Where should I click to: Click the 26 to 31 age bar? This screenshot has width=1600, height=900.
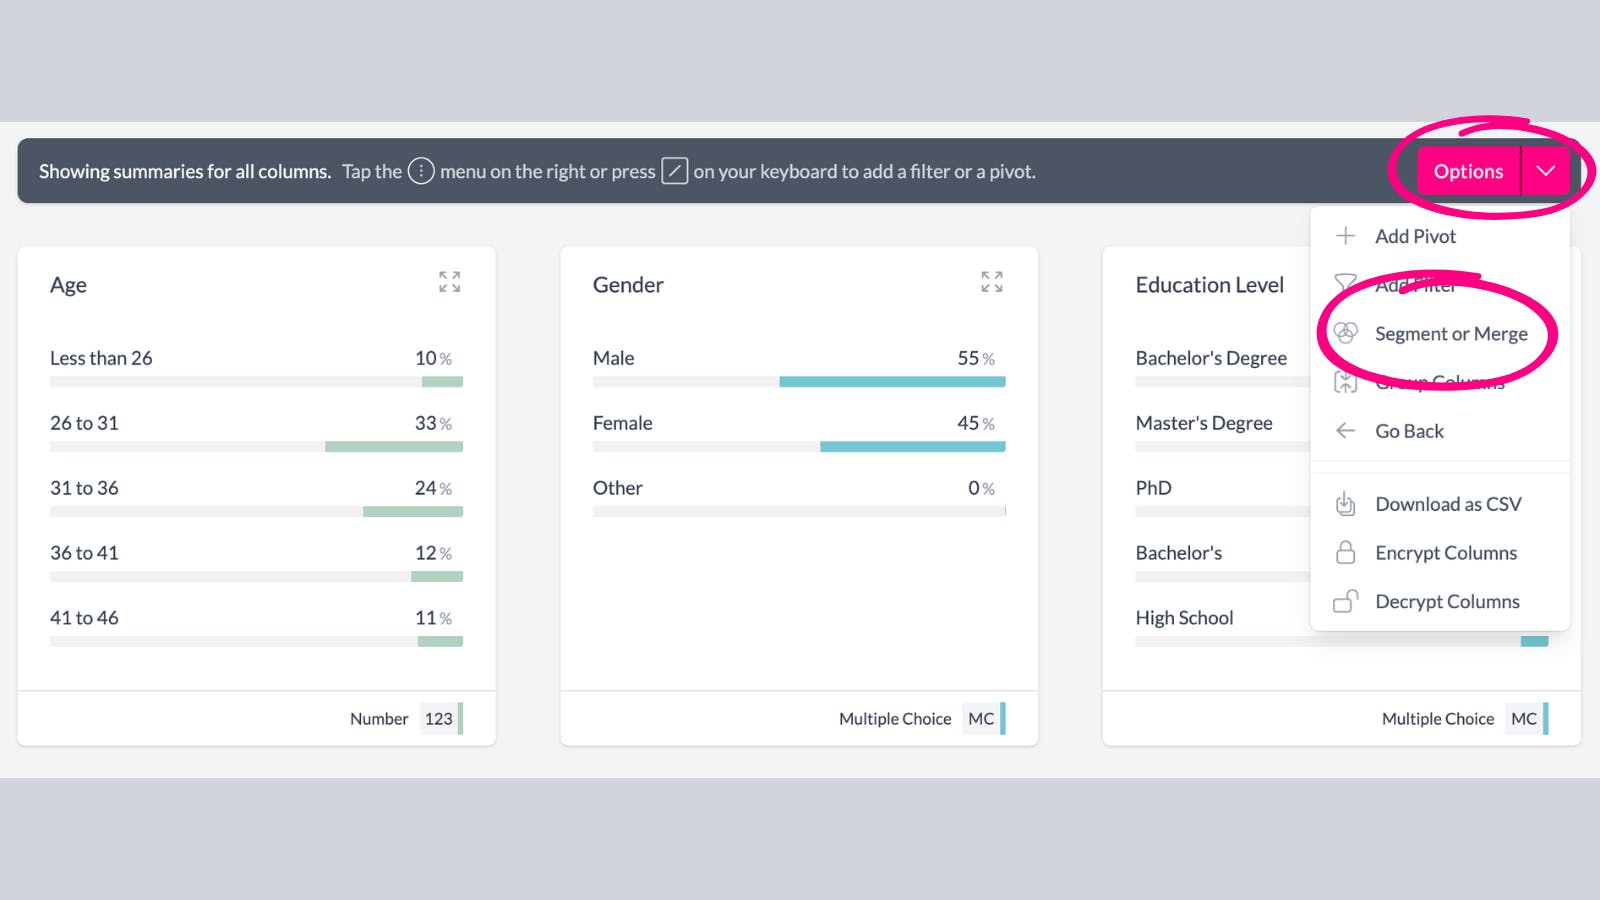[x=393, y=447]
